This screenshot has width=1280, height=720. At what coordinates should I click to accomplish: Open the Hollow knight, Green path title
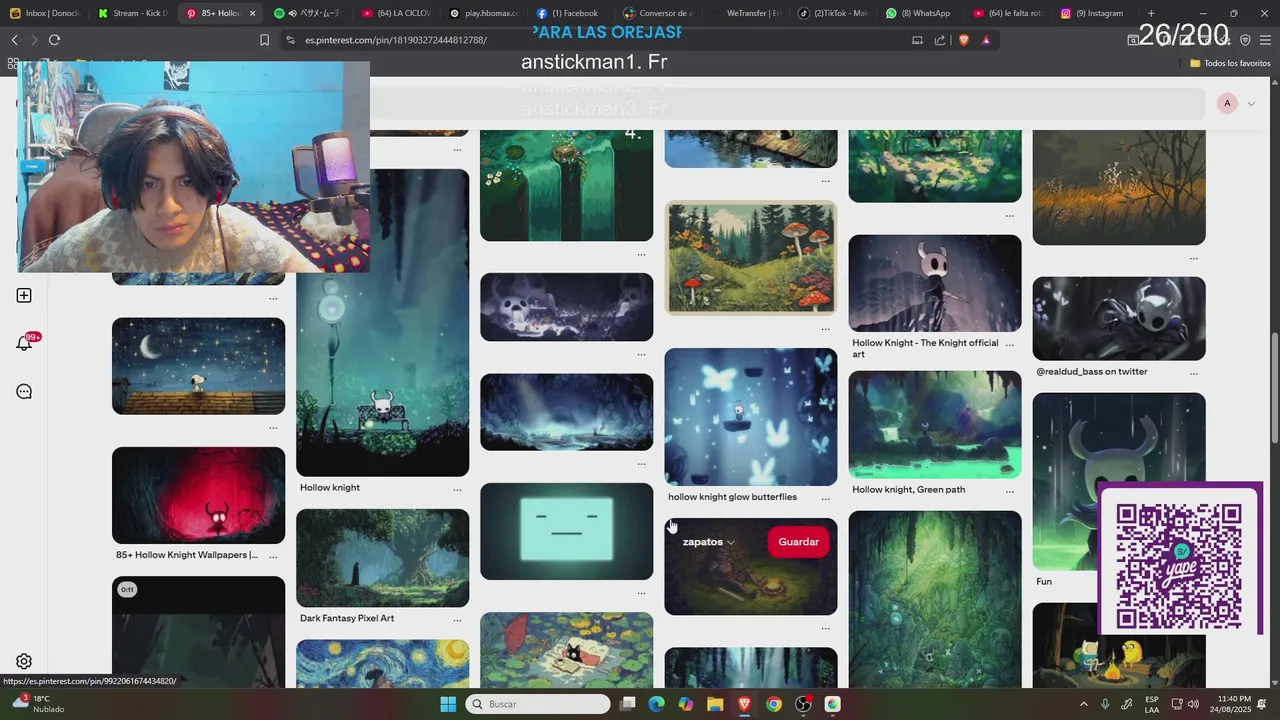(x=909, y=490)
